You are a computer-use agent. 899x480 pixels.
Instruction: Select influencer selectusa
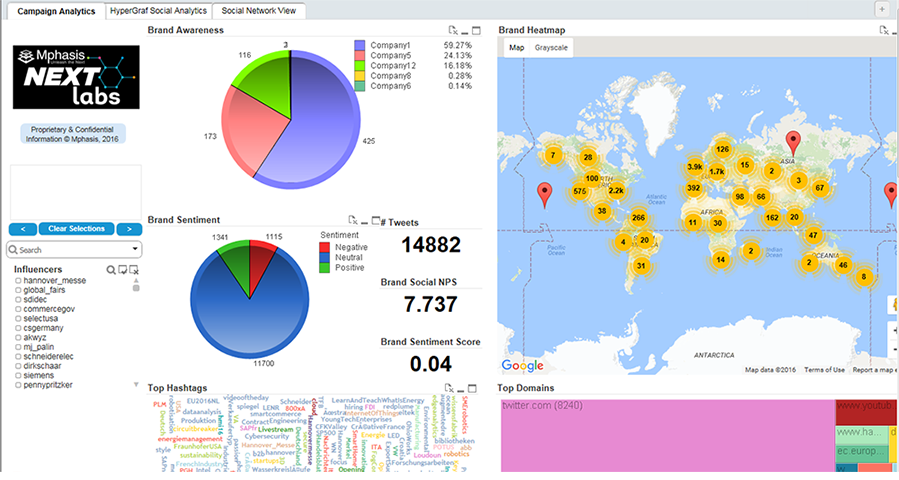point(37,318)
